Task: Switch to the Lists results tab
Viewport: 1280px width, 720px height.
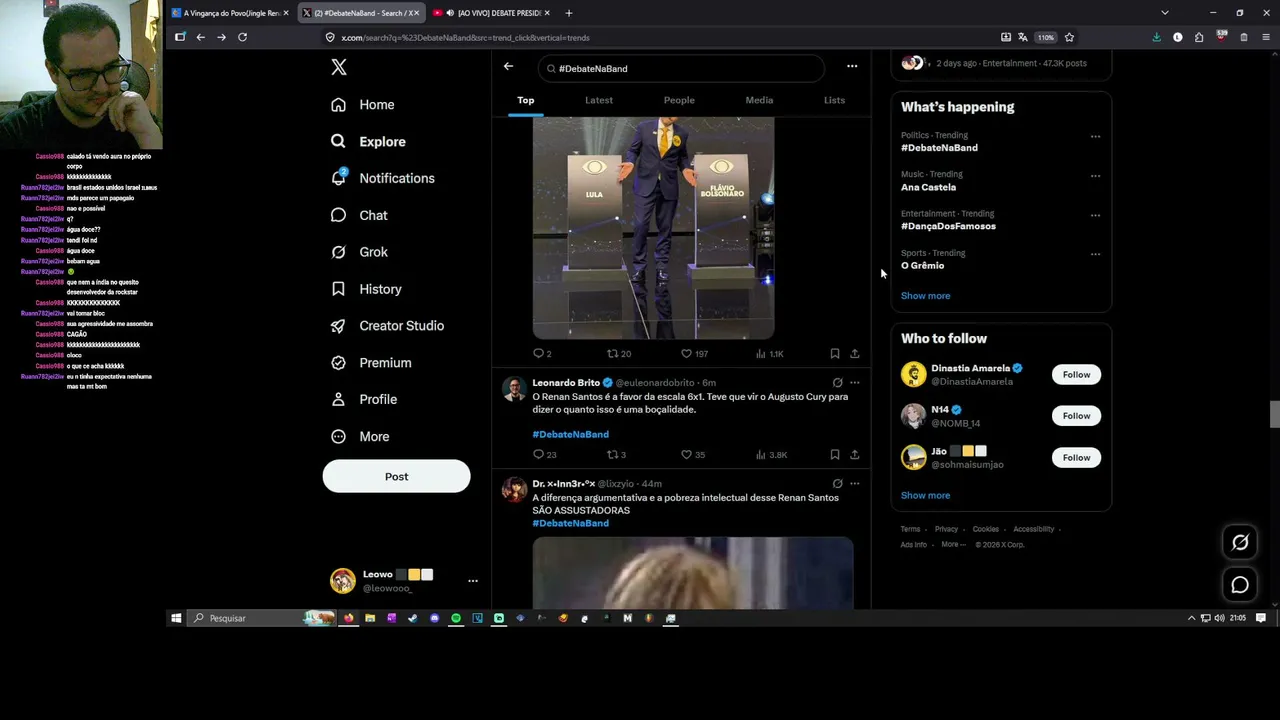Action: click(834, 100)
